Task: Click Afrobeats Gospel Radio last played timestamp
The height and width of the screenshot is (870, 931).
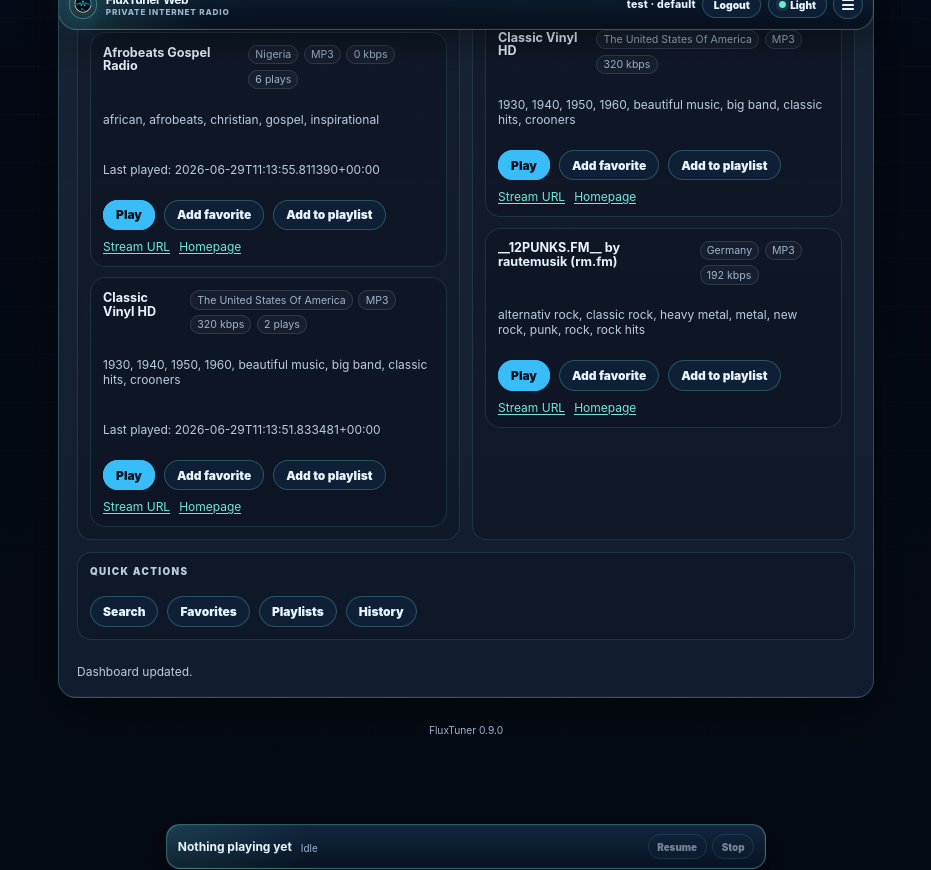Action: click(241, 170)
